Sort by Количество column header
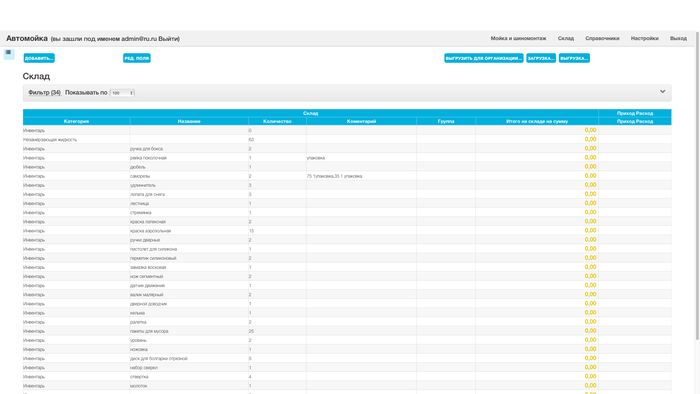The image size is (700, 394). point(277,121)
